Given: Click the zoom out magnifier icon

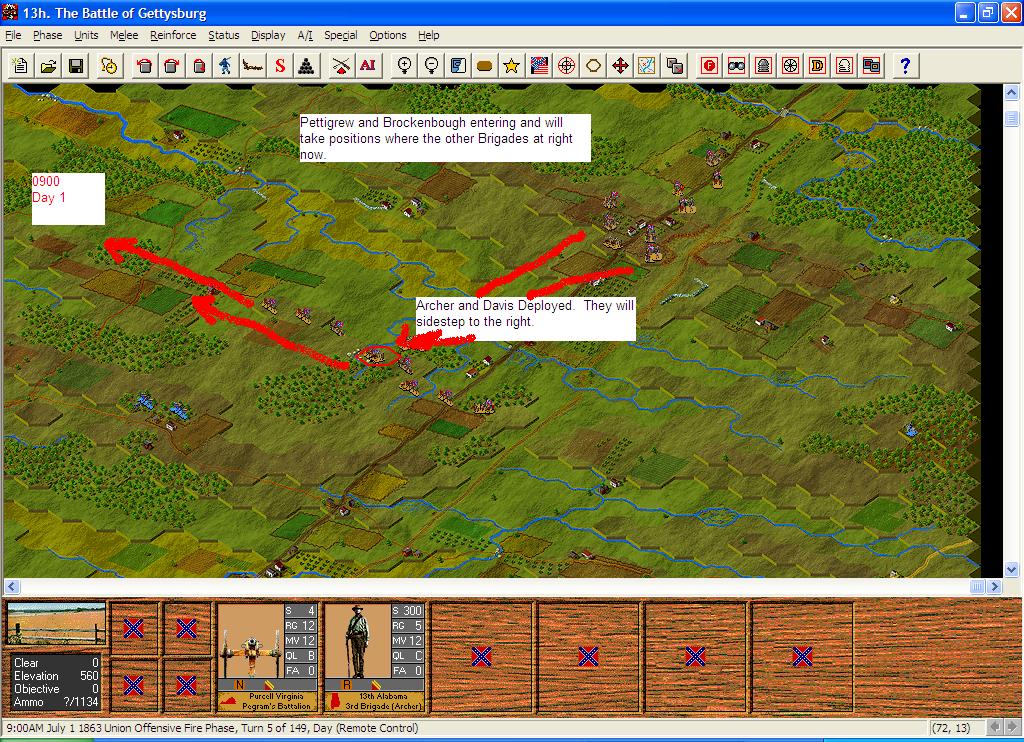Looking at the screenshot, I should [x=431, y=65].
